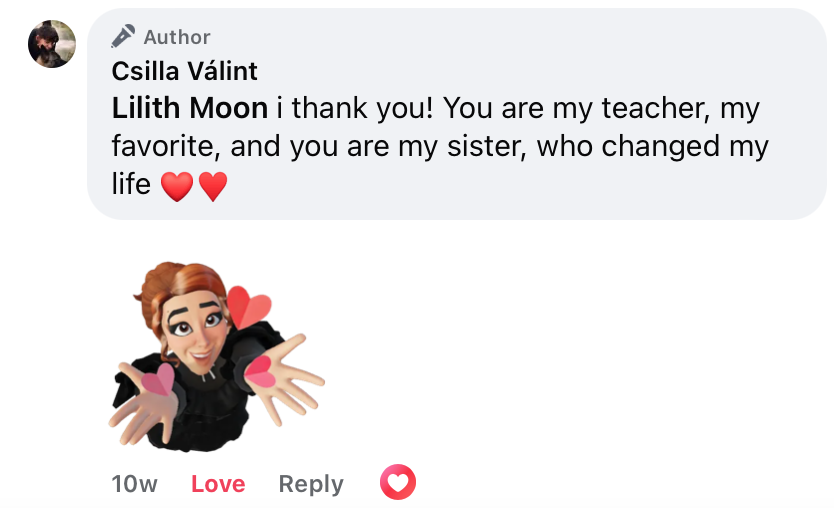Click the sticker's black outfit

click(215, 400)
